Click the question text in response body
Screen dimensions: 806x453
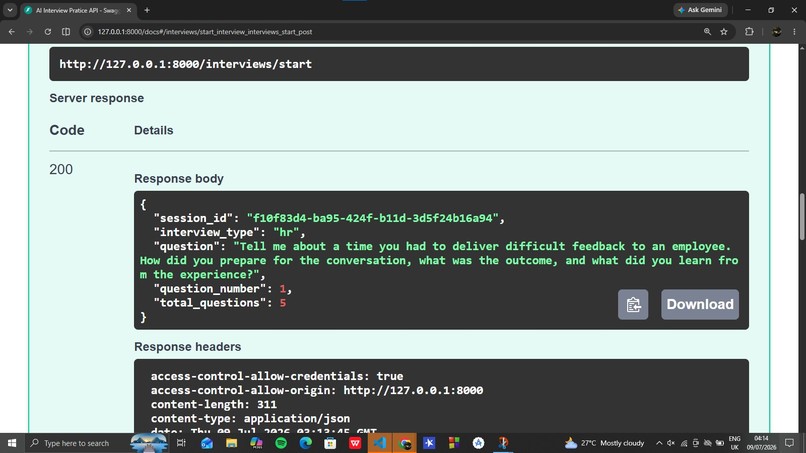(439, 261)
